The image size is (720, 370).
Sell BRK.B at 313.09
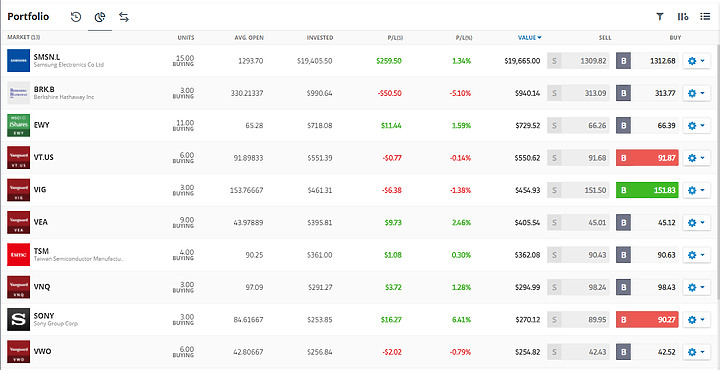pos(578,93)
